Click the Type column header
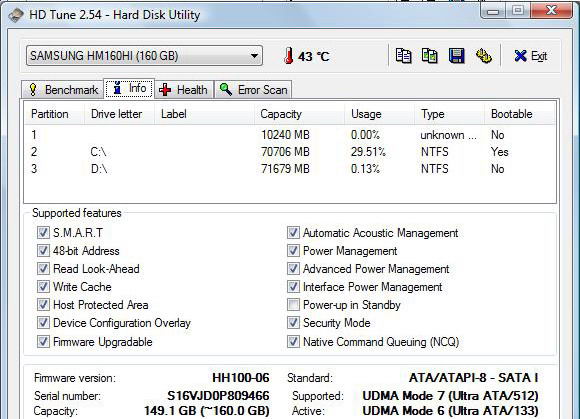Viewport: 580px width, 419px height. [x=449, y=114]
